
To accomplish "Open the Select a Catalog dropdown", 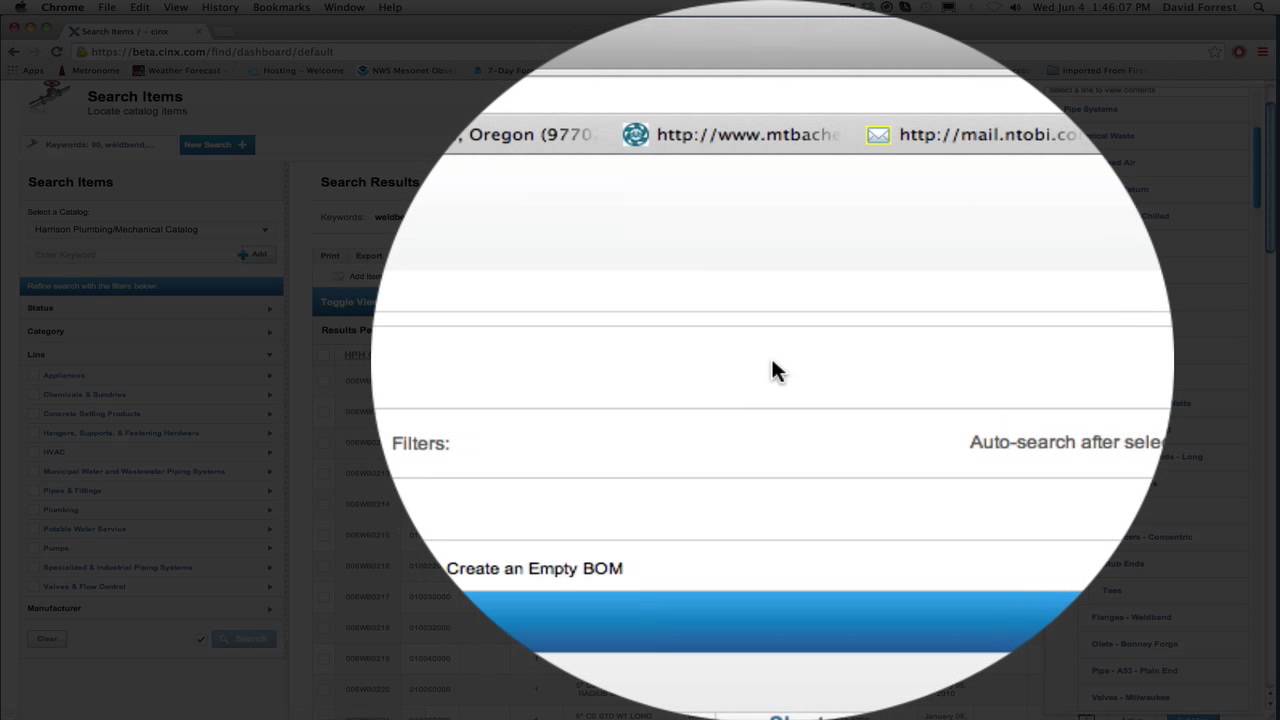I will (x=149, y=229).
